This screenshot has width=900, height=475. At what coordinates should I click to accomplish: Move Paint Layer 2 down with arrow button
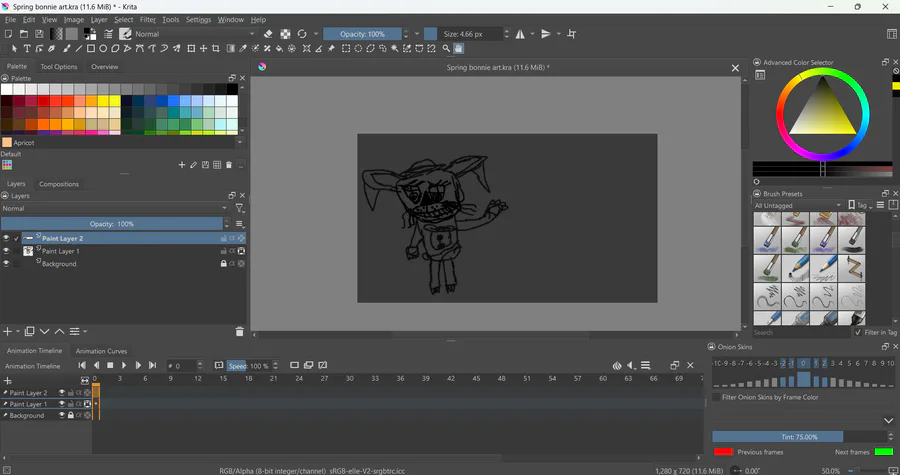pos(44,332)
